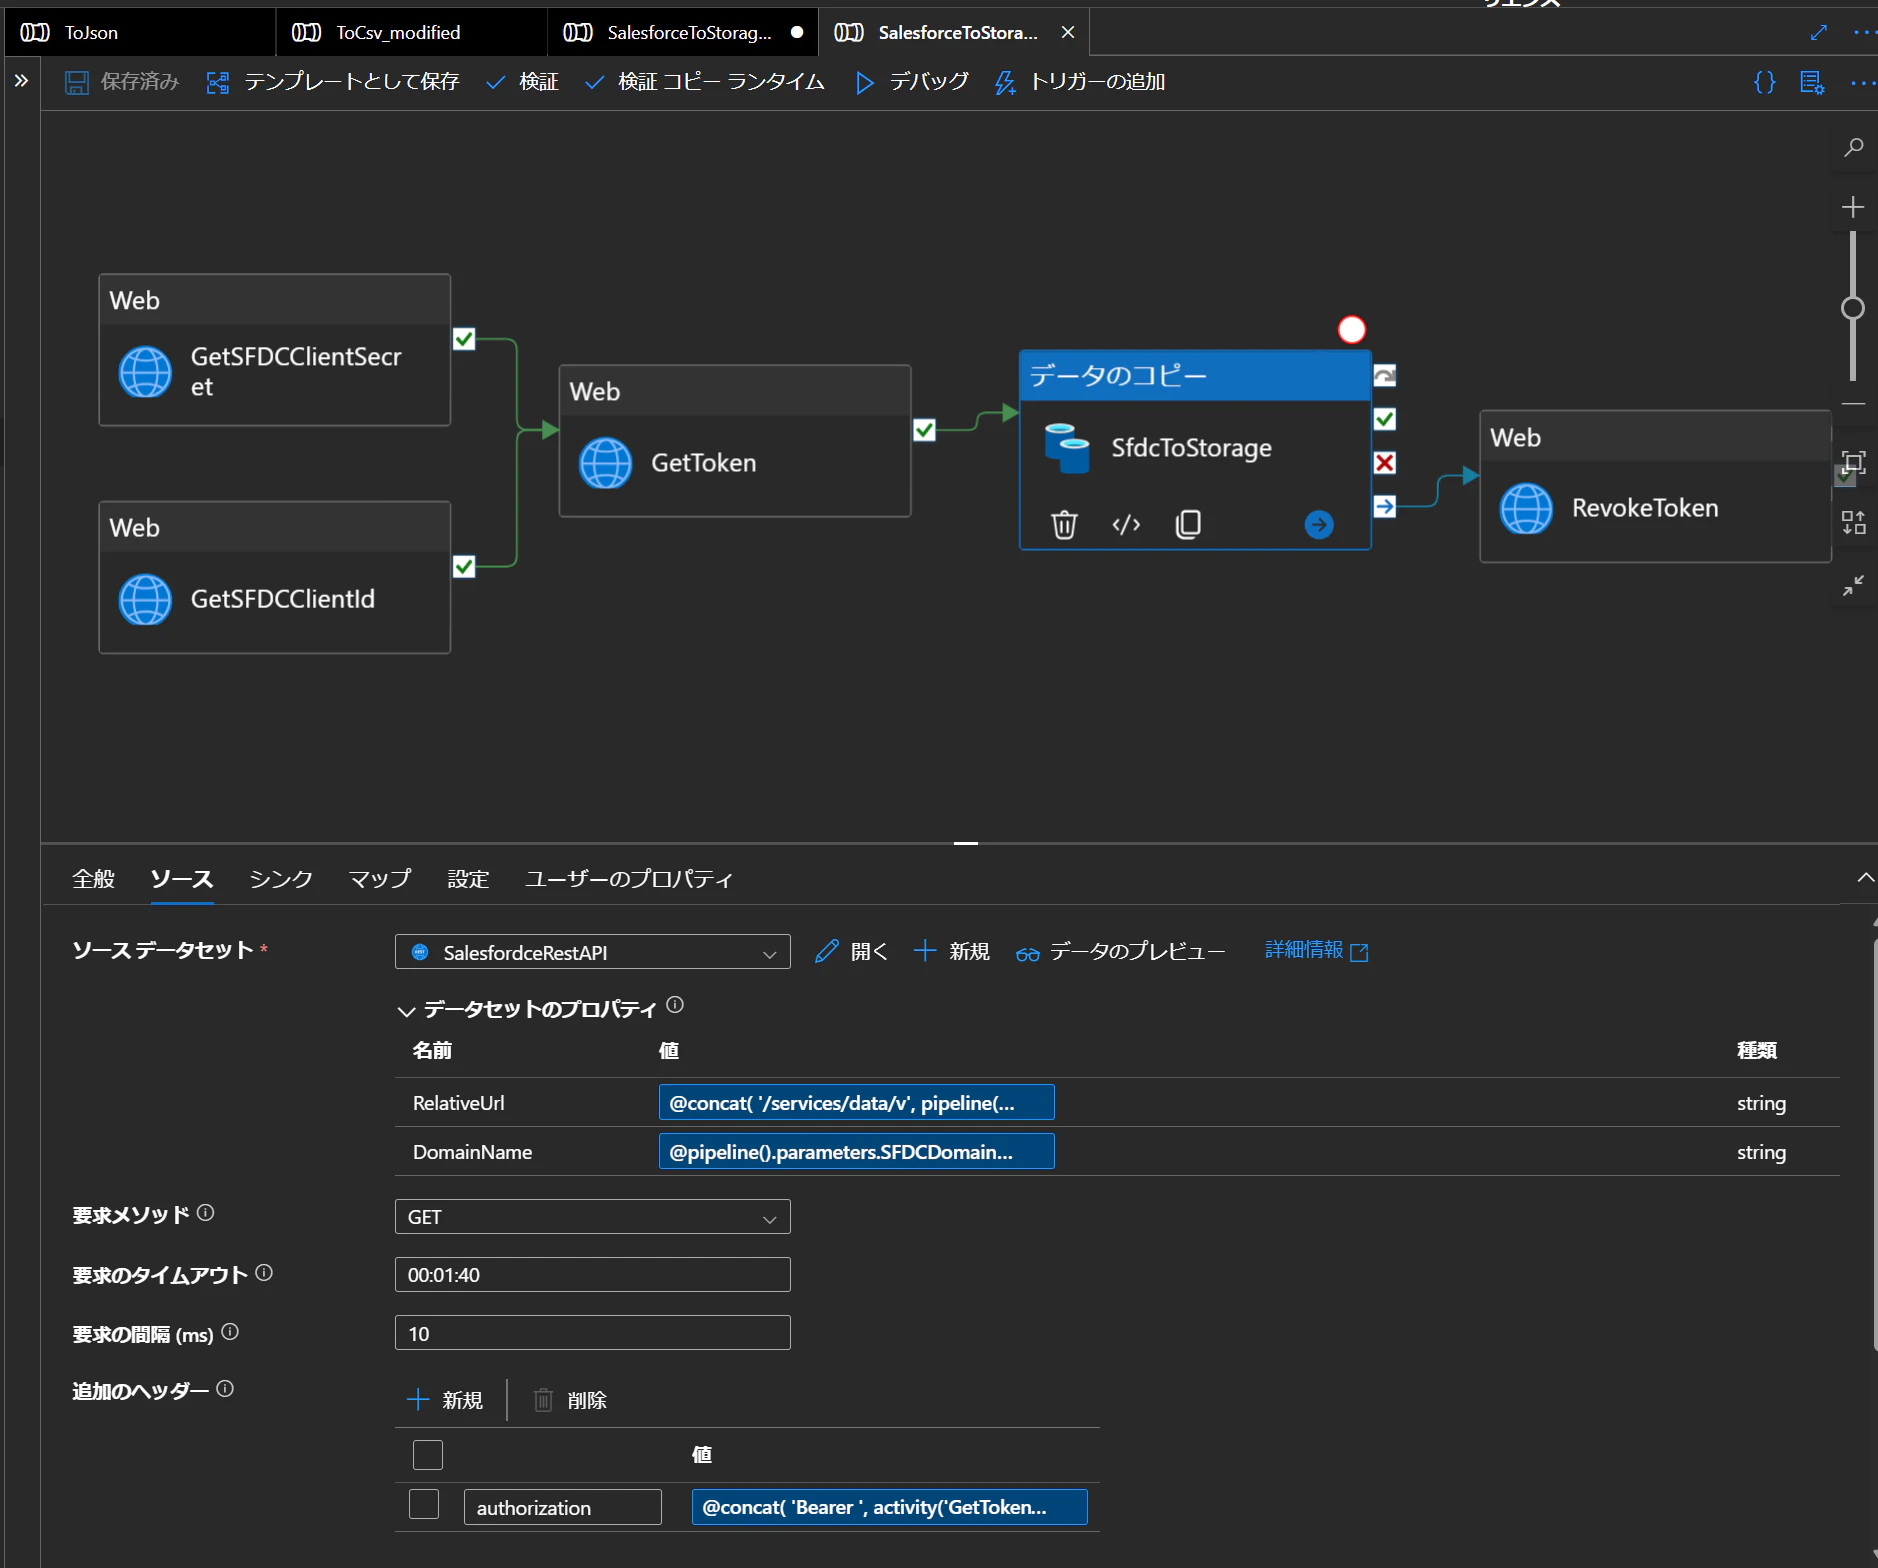Open the 要求メソッド GET dropdown
The height and width of the screenshot is (1568, 1878).
coord(593,1217)
